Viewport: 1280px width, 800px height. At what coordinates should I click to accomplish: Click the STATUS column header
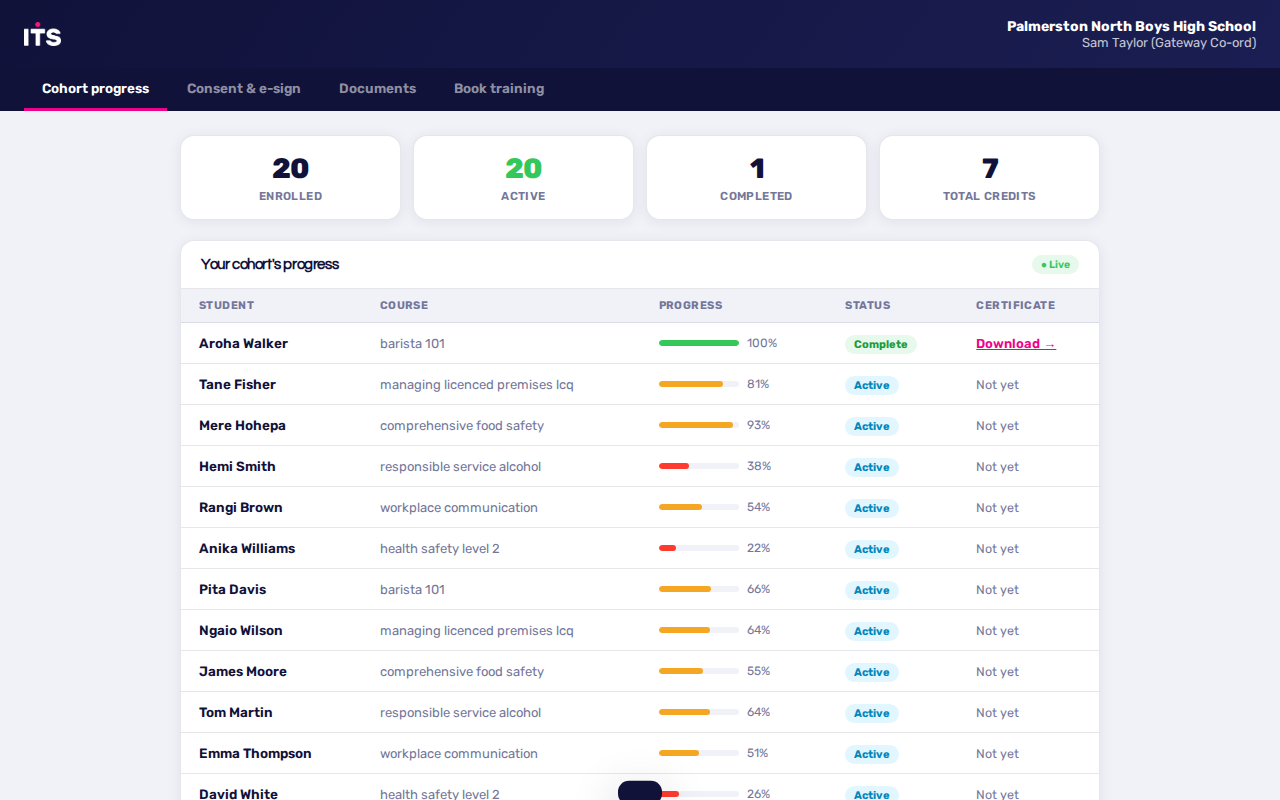point(867,306)
